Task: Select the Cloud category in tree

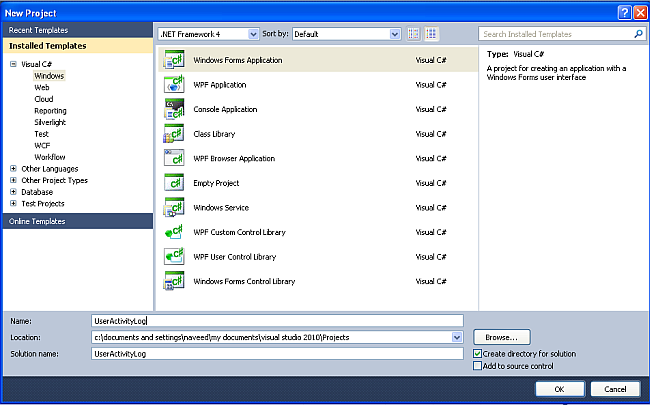Action: coord(44,99)
